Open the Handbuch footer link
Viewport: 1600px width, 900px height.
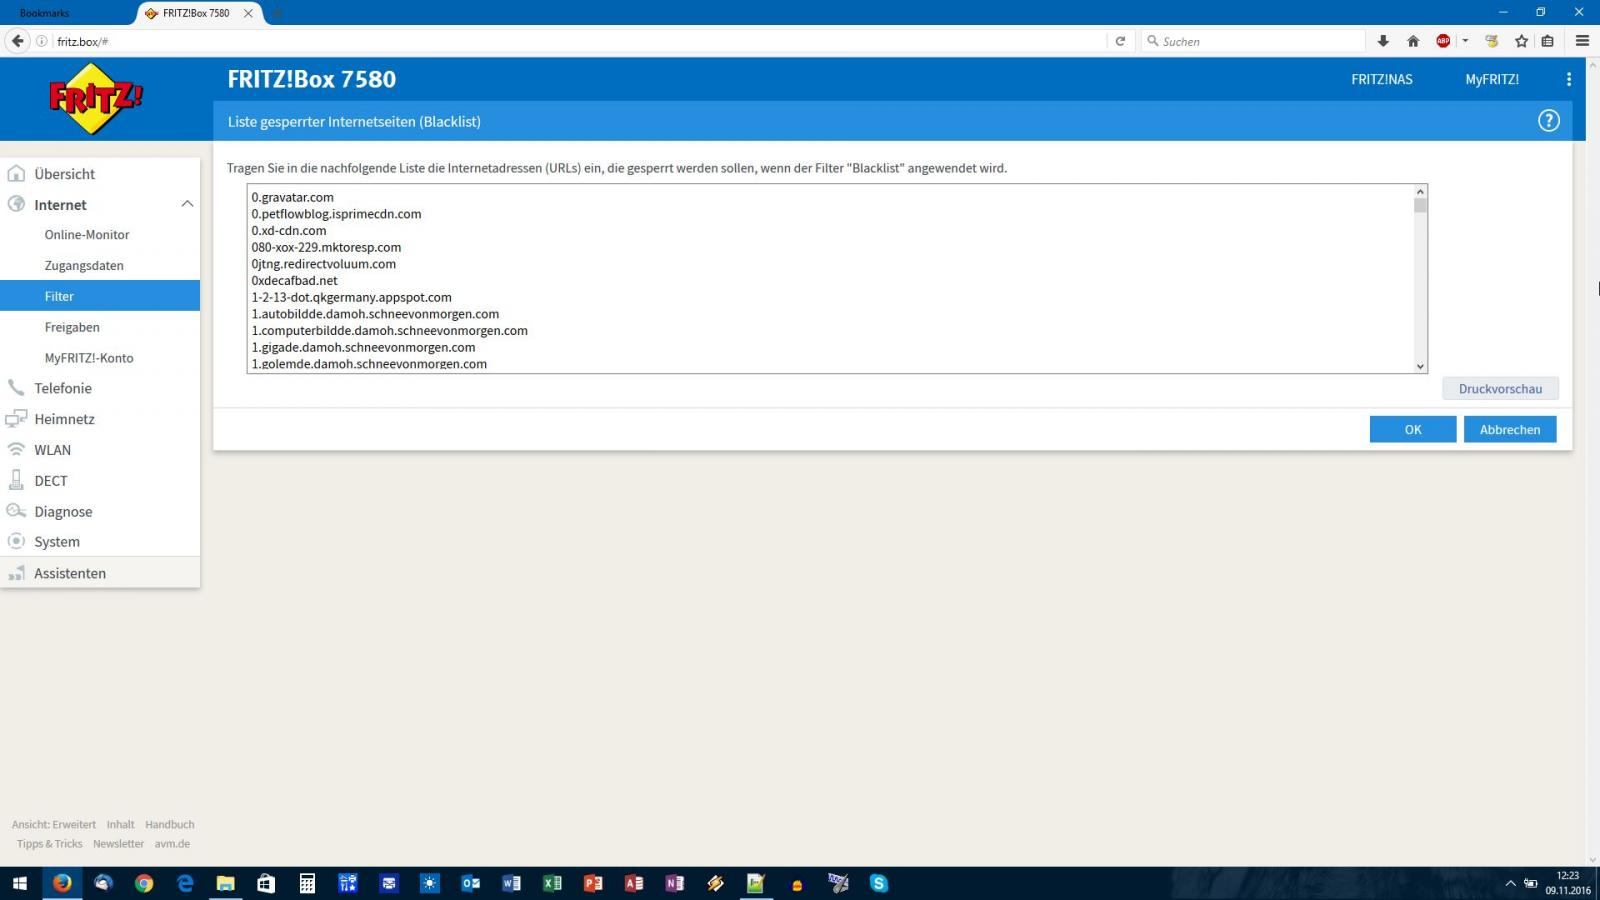(x=170, y=825)
